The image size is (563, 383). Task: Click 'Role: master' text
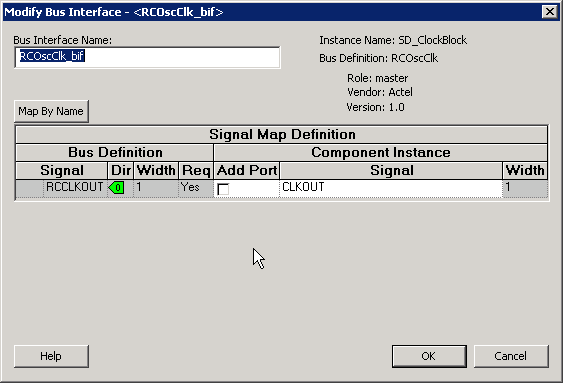378,78
